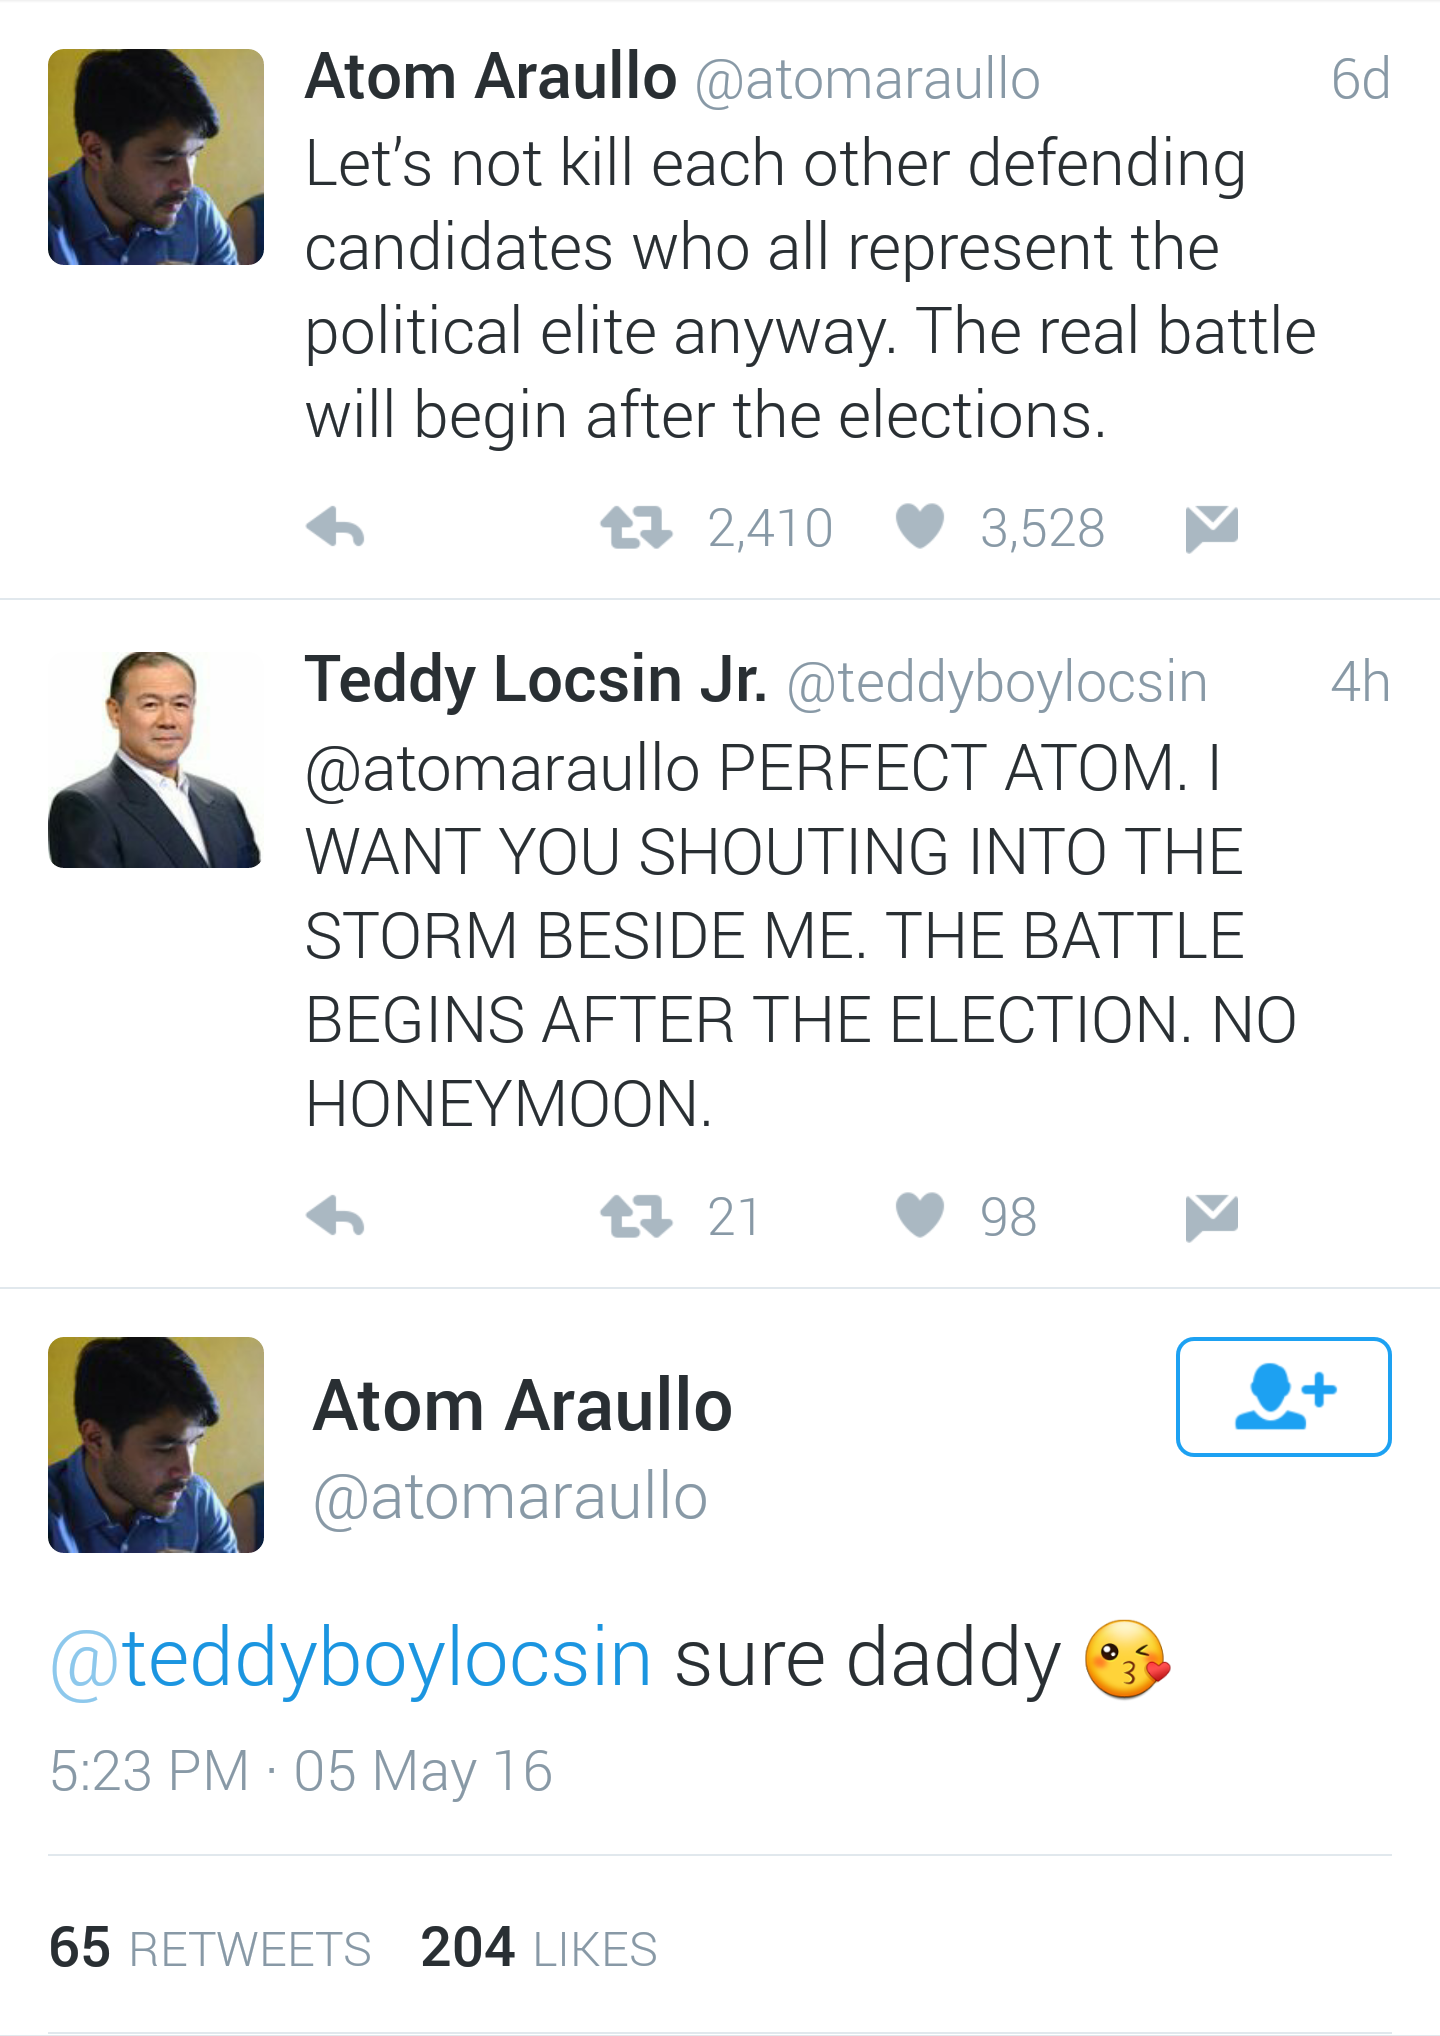
Task: Open the 5:23 PM 05 May 16 timestamp
Action: [x=300, y=1771]
